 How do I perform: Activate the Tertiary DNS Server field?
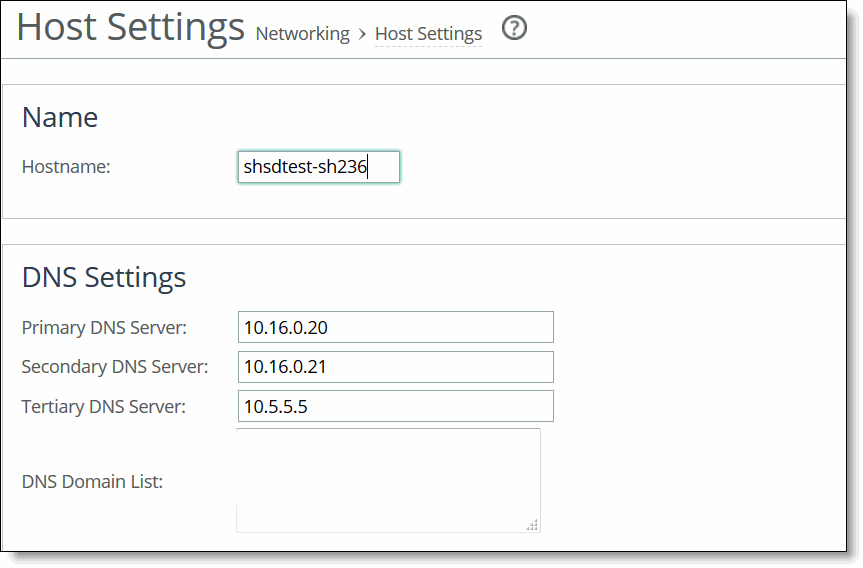(x=396, y=407)
